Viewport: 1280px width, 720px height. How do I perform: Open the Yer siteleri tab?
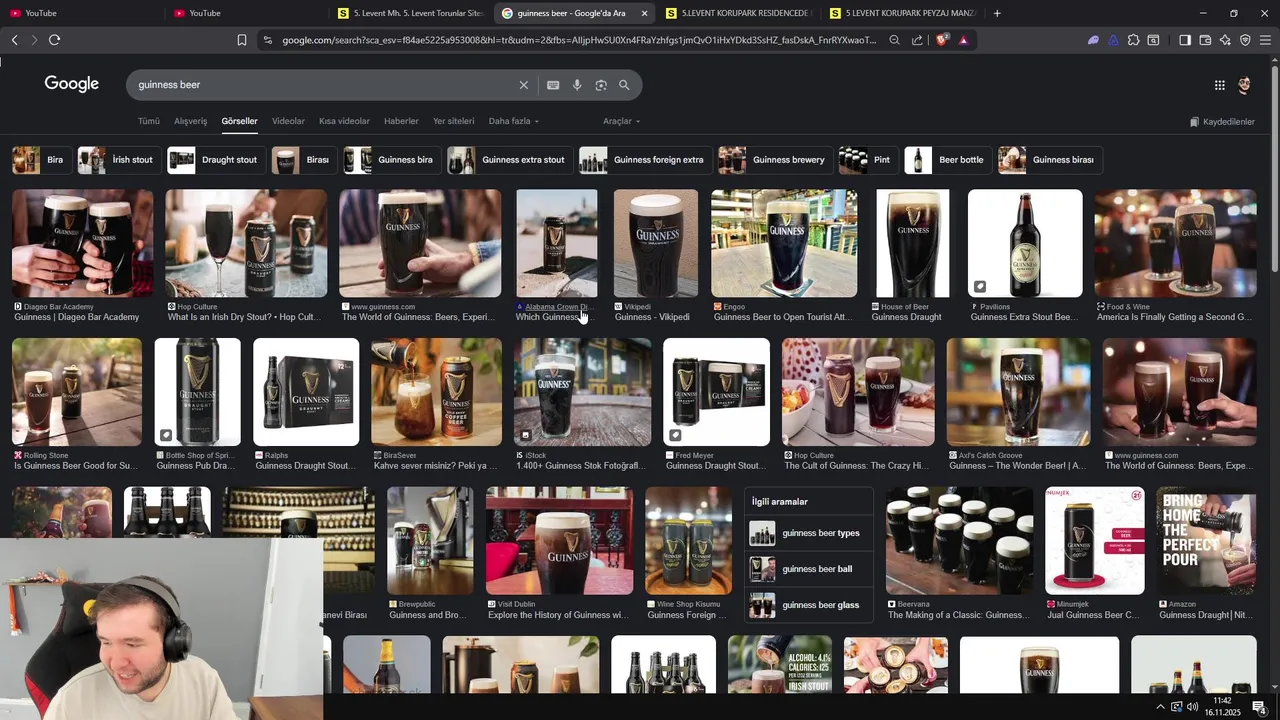coord(453,121)
